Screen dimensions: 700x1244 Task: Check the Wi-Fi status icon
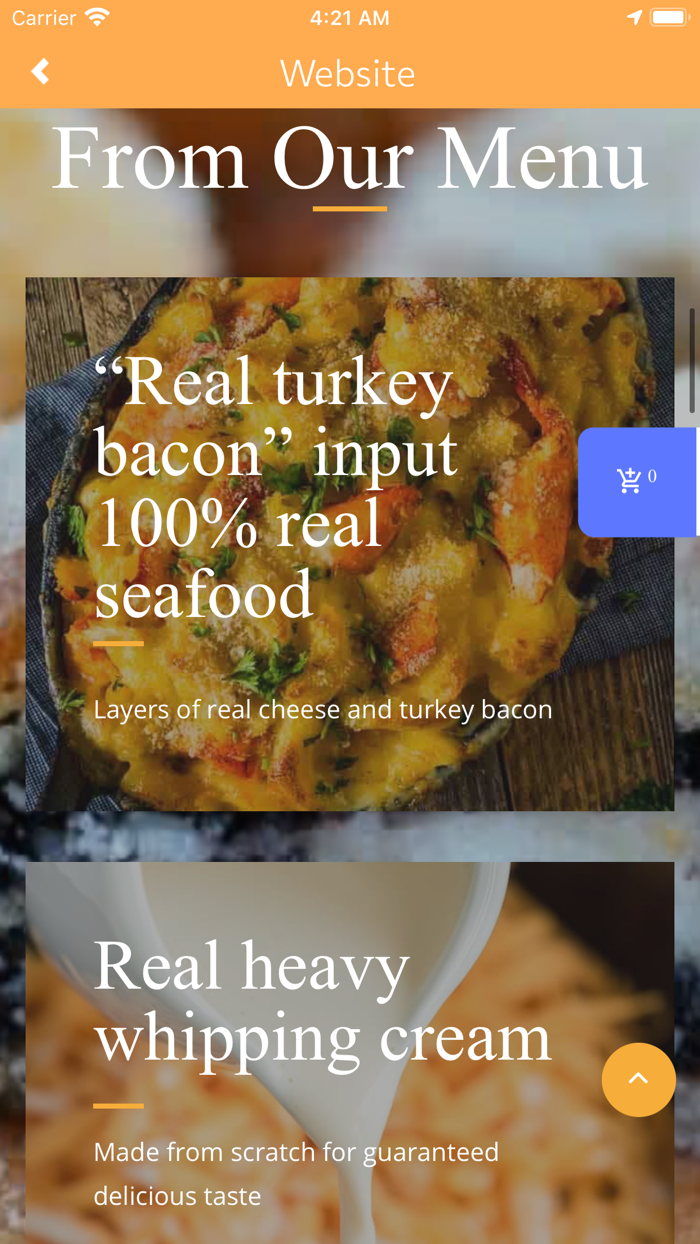(x=97, y=18)
